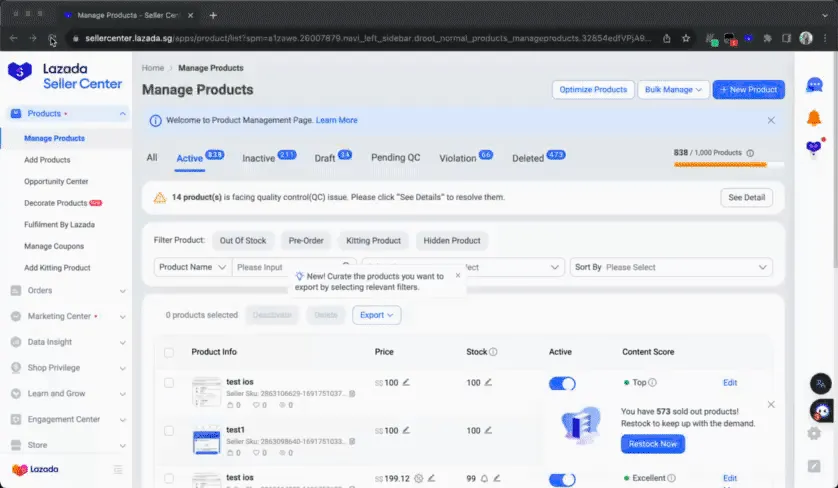
Task: Open the test1 product thumbnail
Action: click(206, 441)
